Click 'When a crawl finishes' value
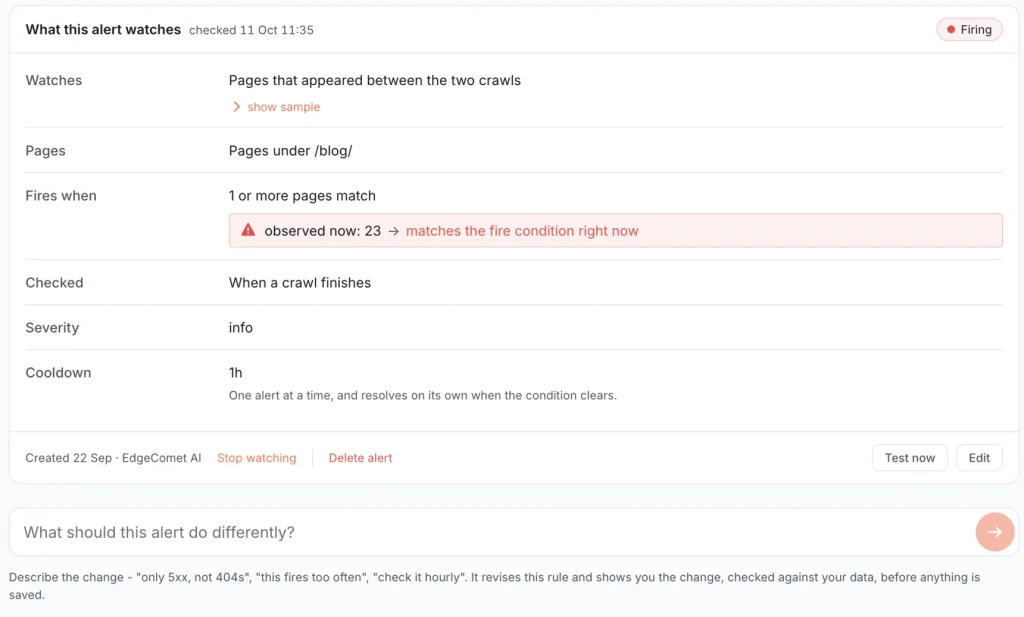Screen dimensions: 1024x617 click(300, 283)
